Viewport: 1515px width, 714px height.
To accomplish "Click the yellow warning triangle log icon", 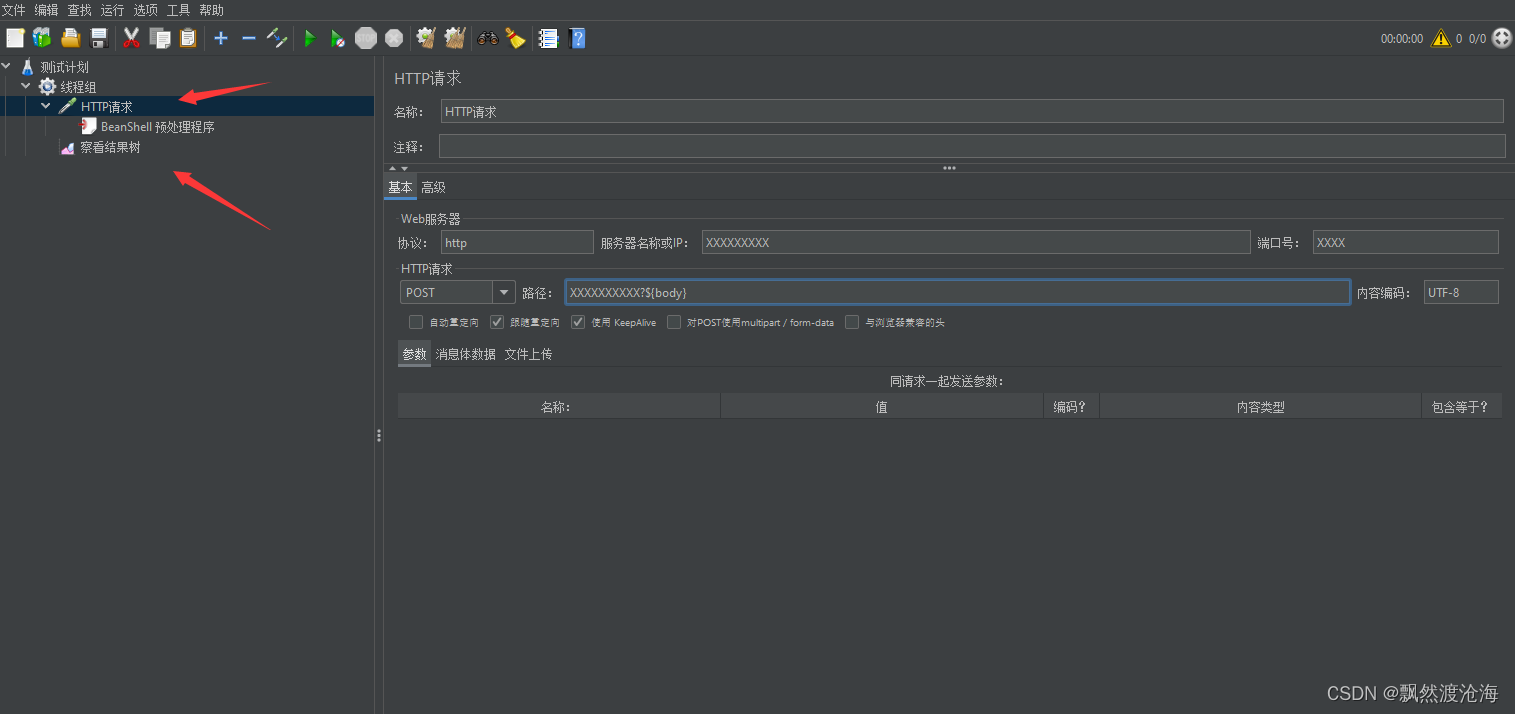I will pyautogui.click(x=1441, y=38).
